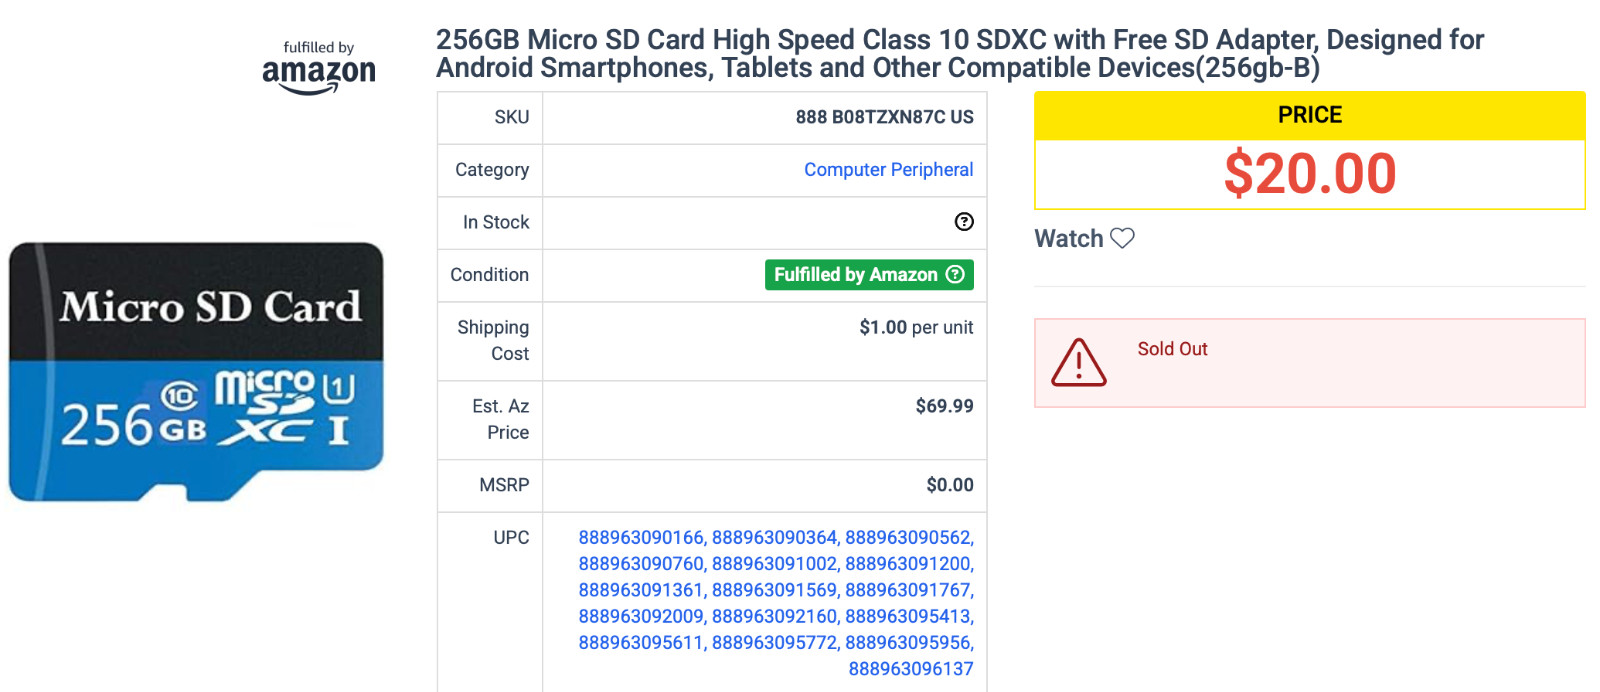This screenshot has width=1600, height=692.
Task: Follow the UPC link 888963090364
Action: [x=774, y=538]
